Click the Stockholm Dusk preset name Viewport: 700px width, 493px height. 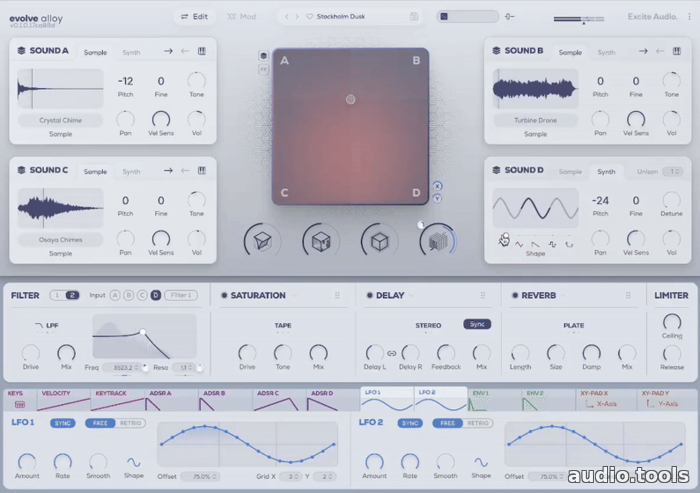(341, 17)
